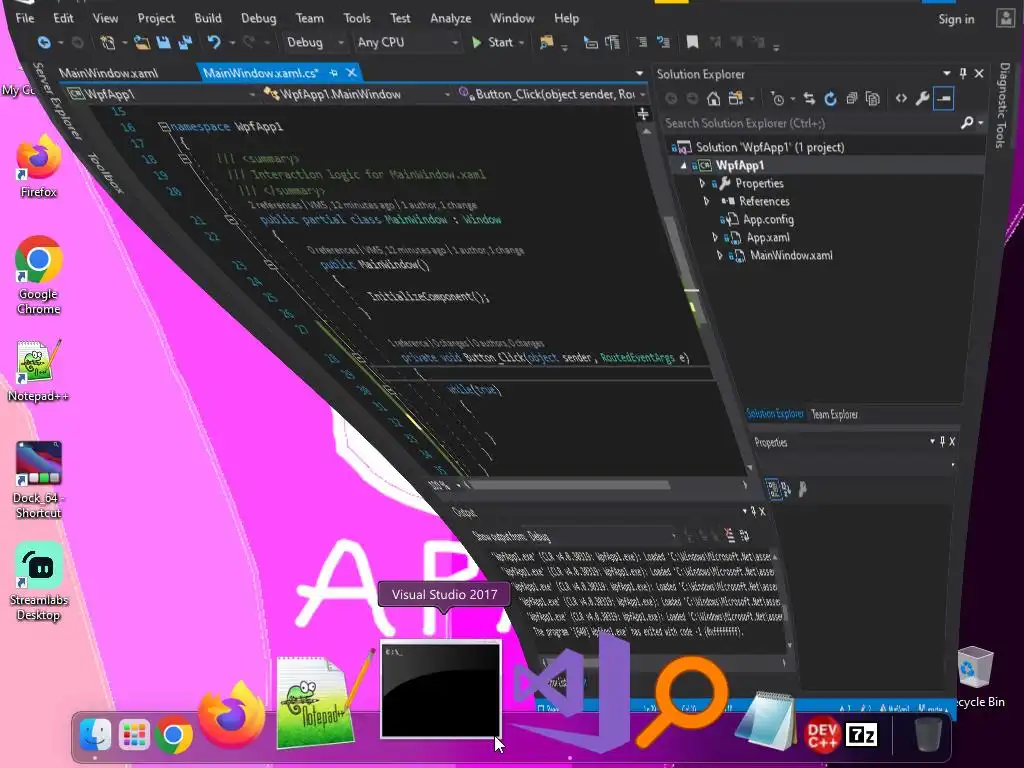
Task: Switch to the Team Explorer tab
Action: pos(834,415)
